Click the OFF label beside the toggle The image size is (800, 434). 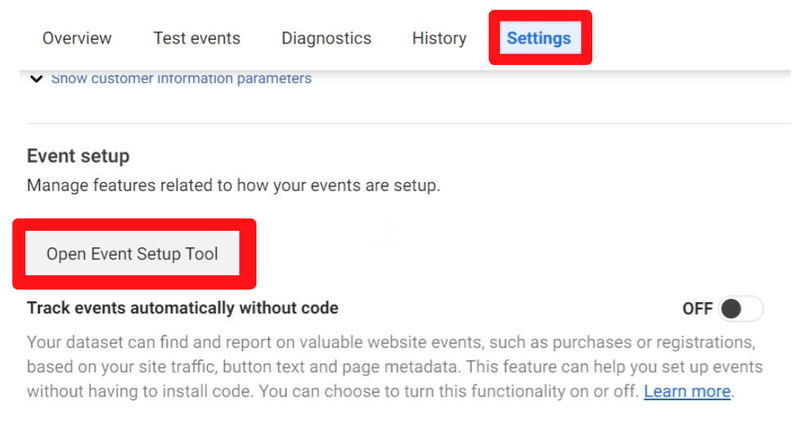click(x=697, y=308)
